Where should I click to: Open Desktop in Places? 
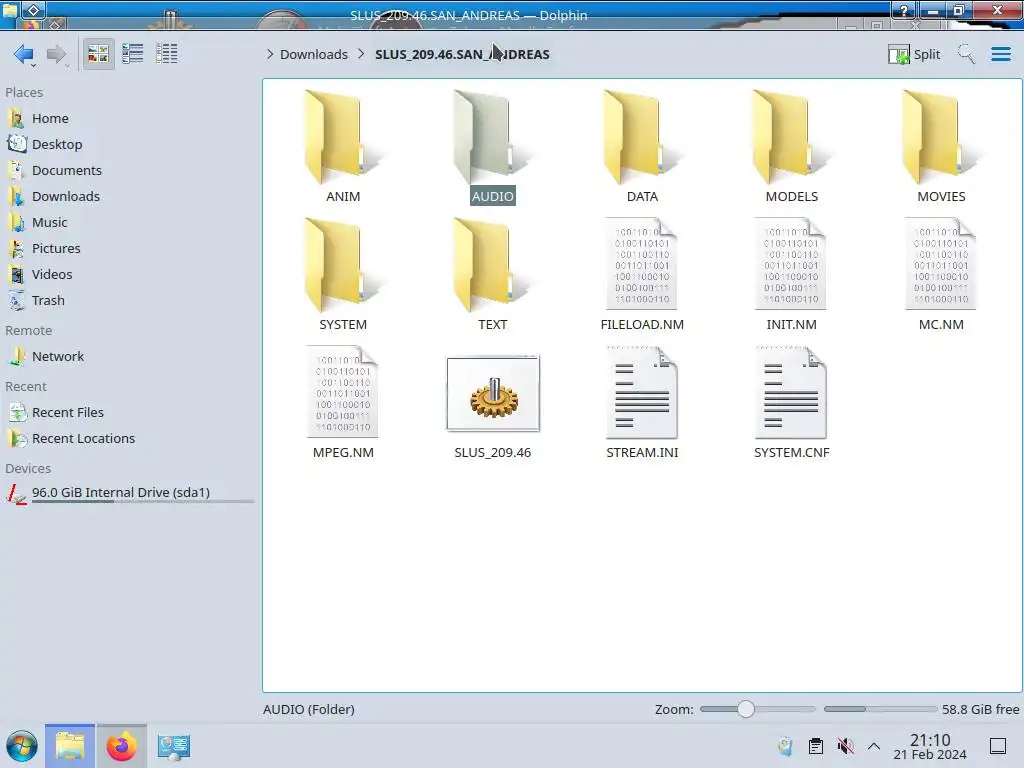pos(57,144)
